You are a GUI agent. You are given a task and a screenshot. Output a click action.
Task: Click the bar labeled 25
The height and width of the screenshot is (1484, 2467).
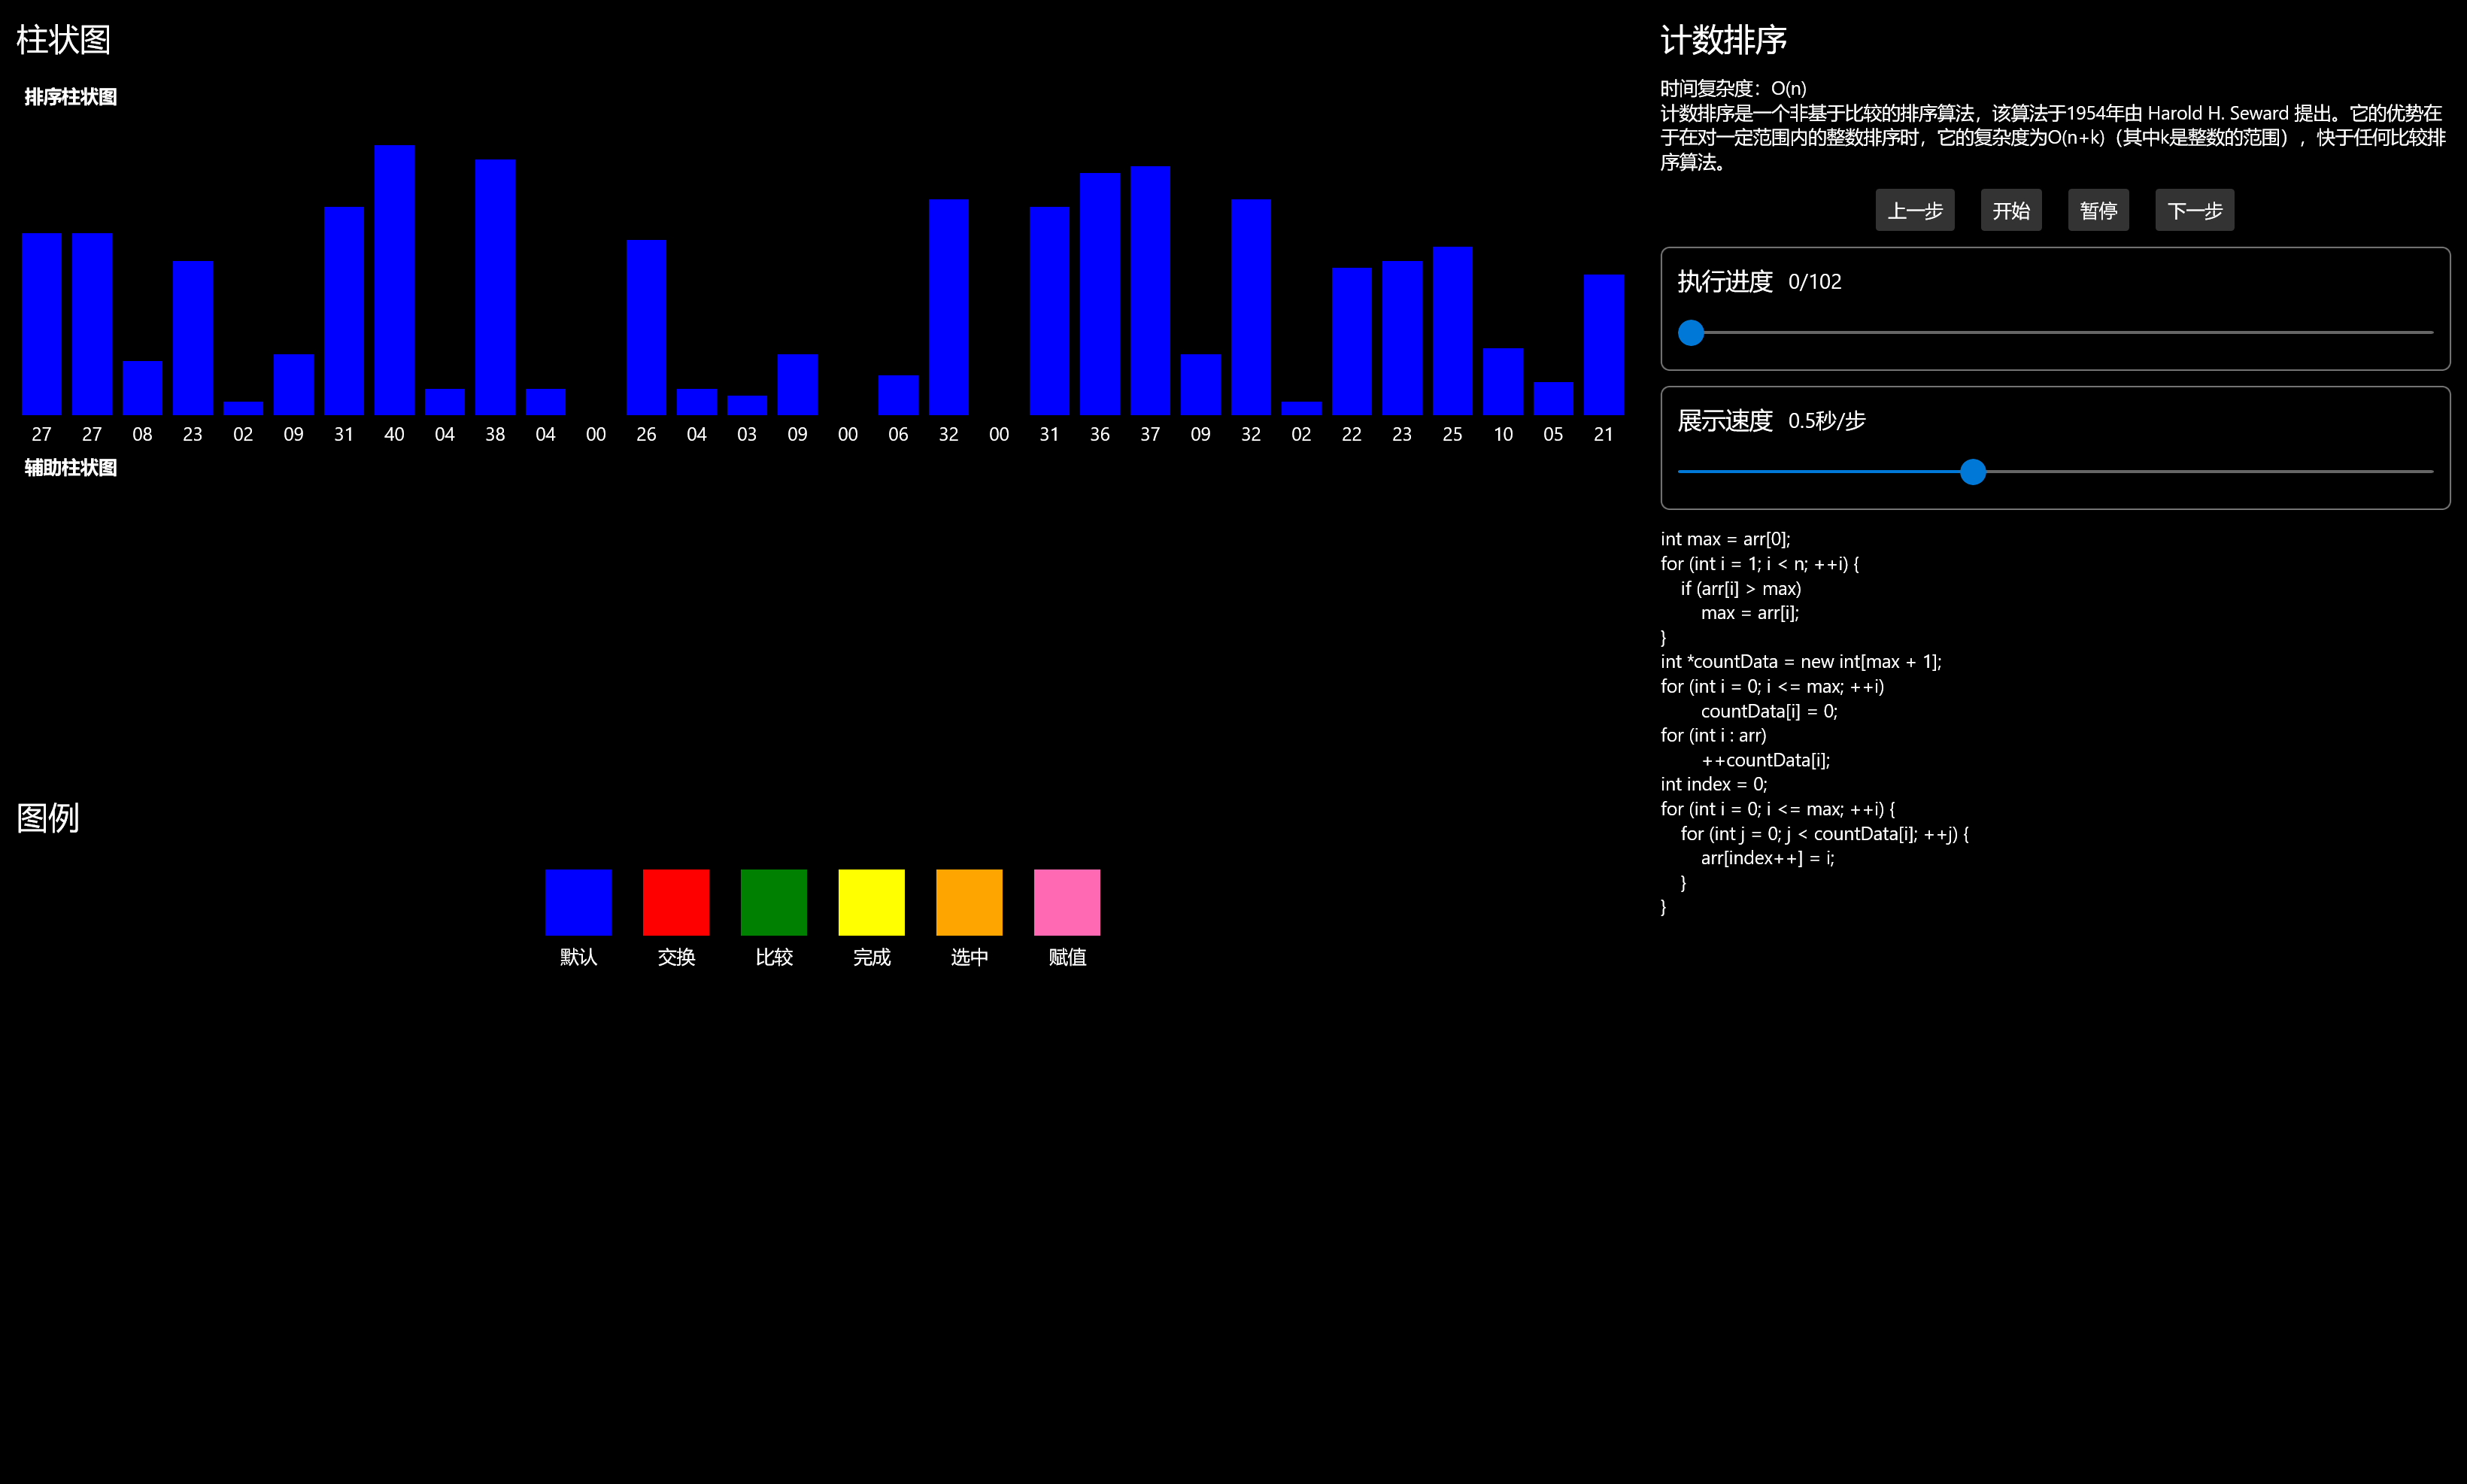coord(1452,331)
